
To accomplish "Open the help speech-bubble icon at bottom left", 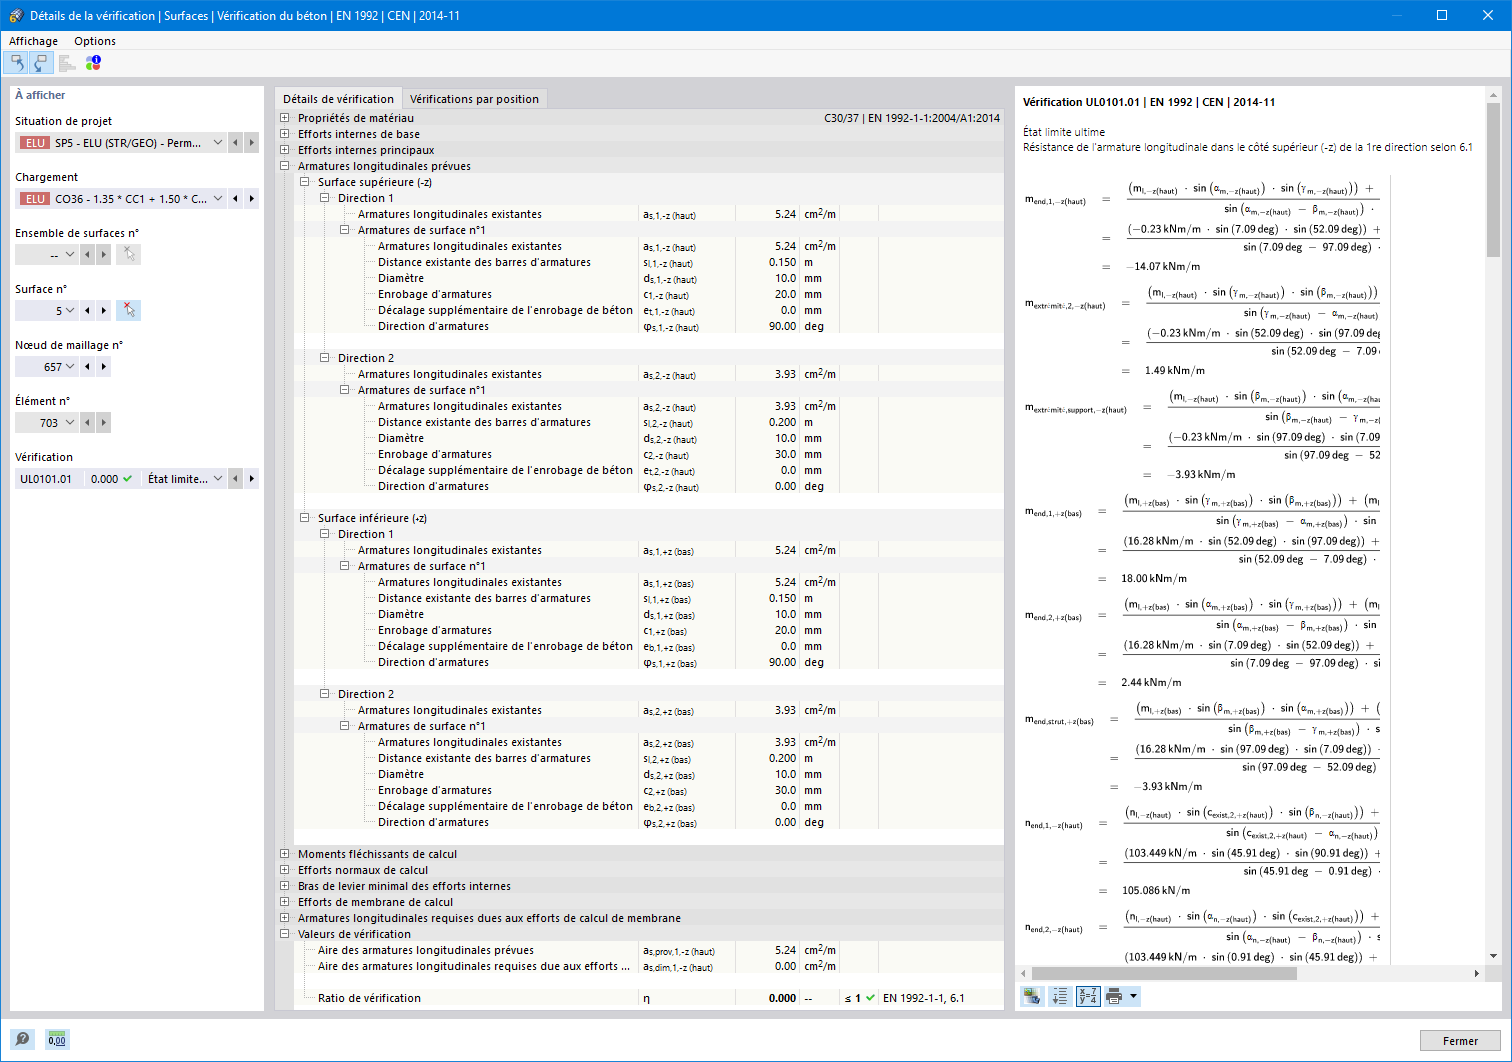I will point(22,1040).
